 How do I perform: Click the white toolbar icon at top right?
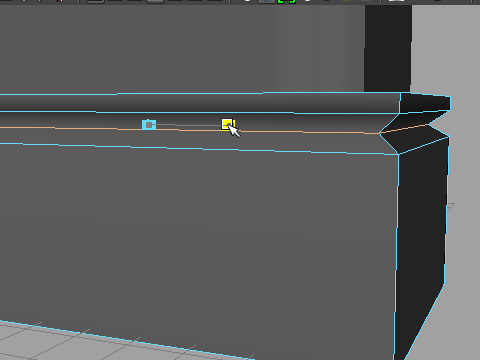click(396, 1)
